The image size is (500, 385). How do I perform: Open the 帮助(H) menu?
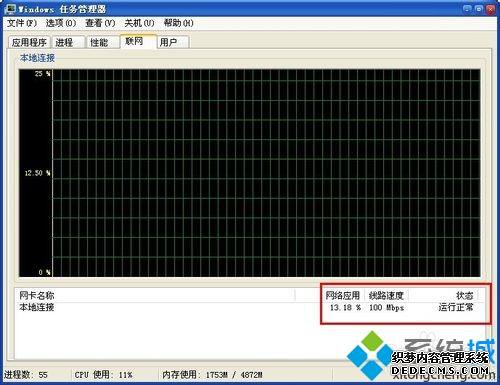178,23
